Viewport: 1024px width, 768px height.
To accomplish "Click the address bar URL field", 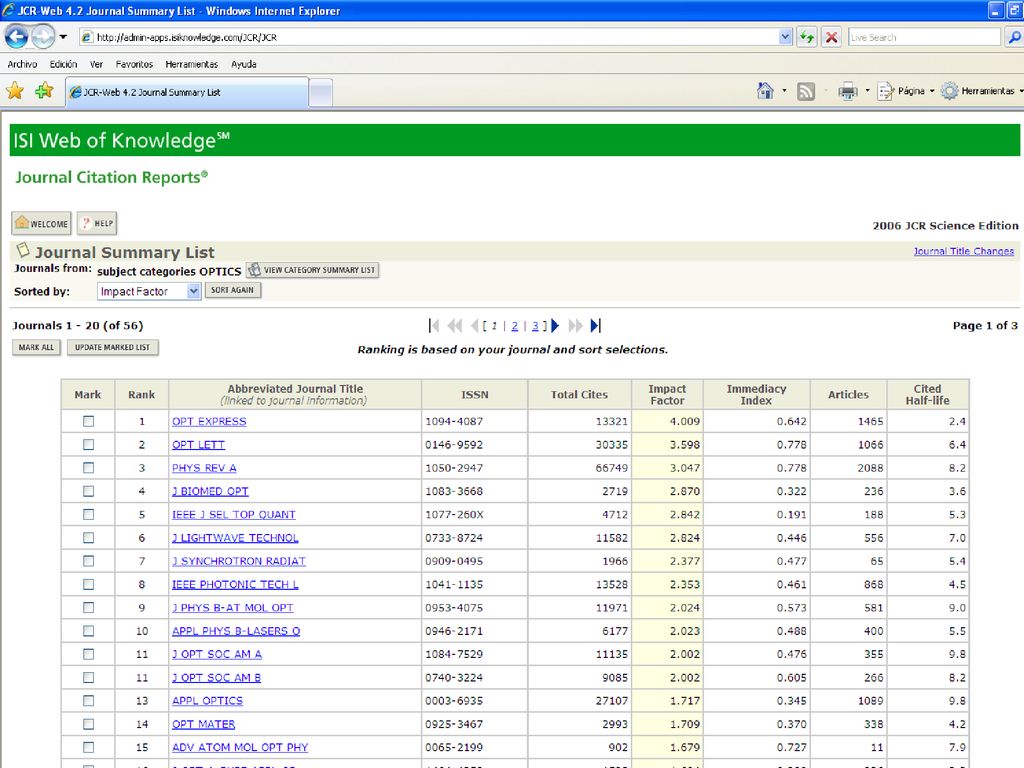I will coord(429,37).
